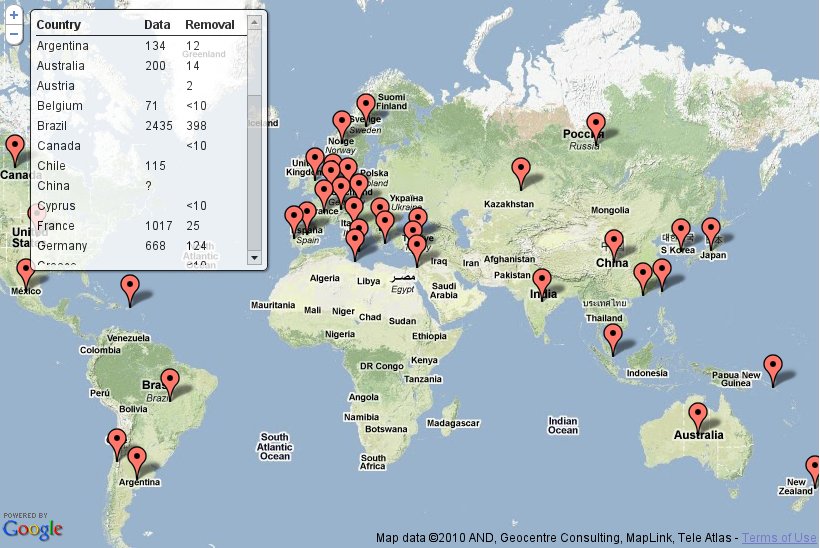This screenshot has height=548, width=820.
Task: Click France's data value 1017
Action: coord(158,226)
